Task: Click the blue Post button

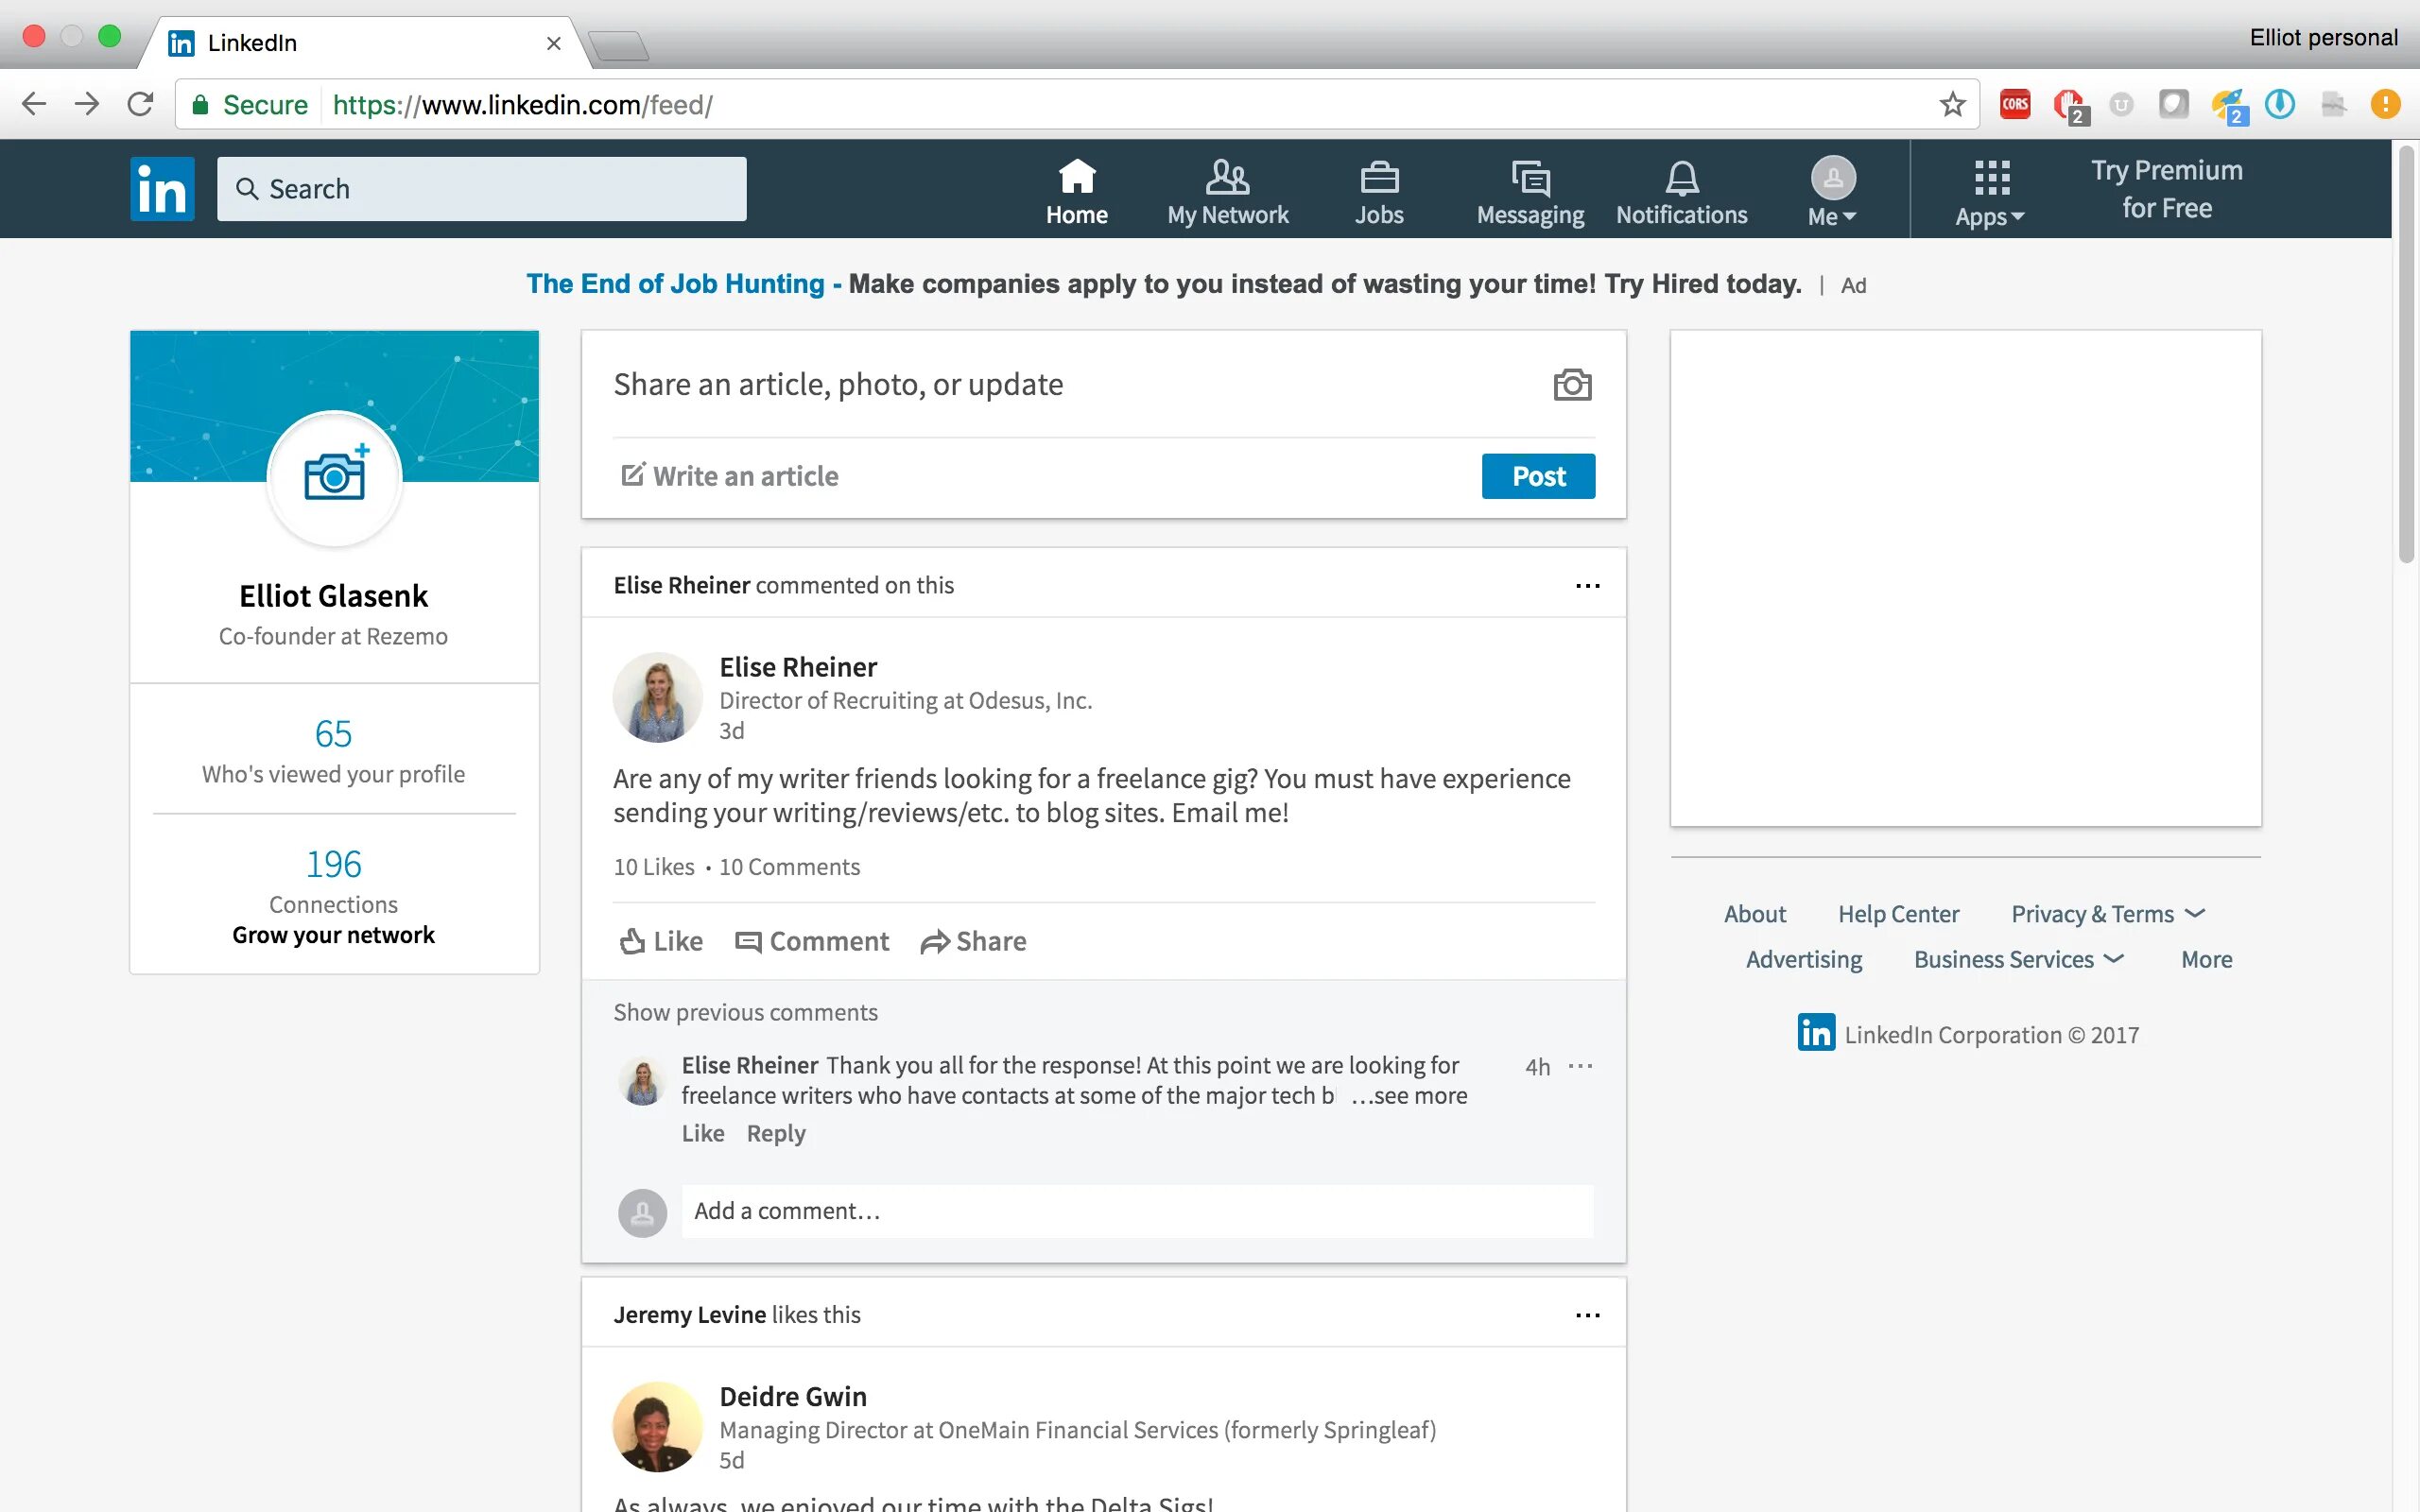Action: [x=1538, y=476]
